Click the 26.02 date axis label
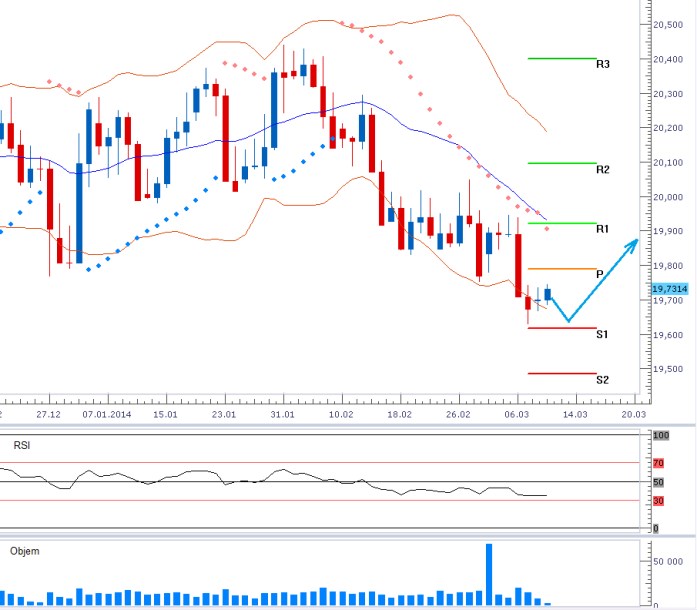Viewport: 697px width, 610px height. pyautogui.click(x=458, y=415)
